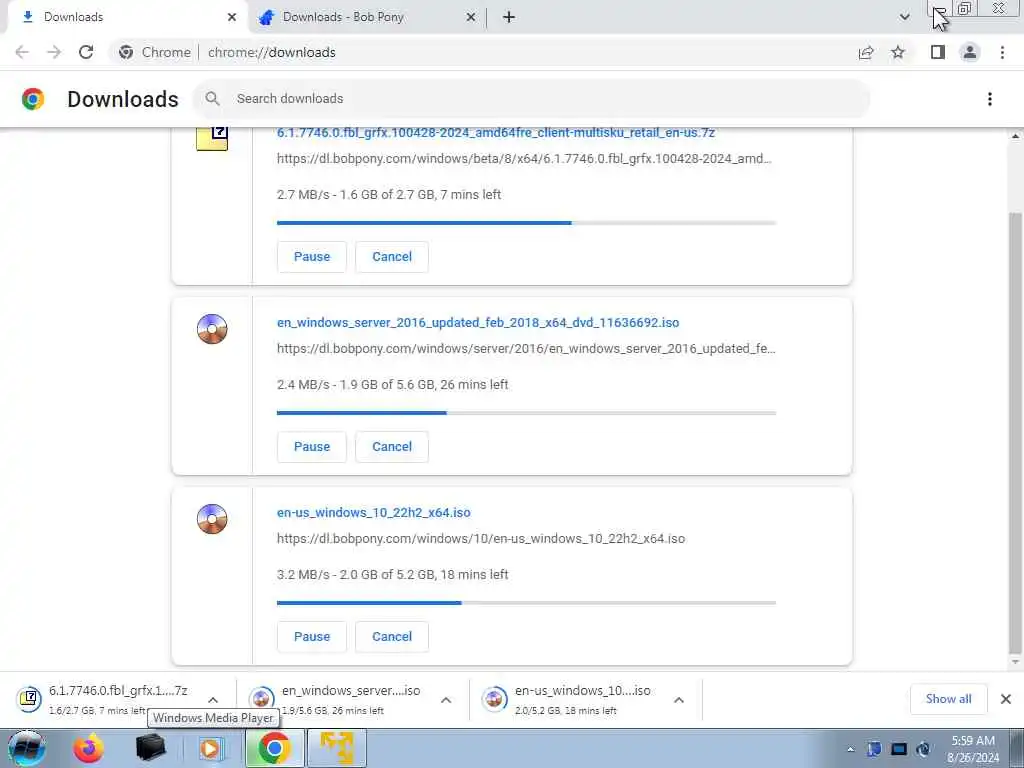Focus the Search downloads field

tap(531, 99)
